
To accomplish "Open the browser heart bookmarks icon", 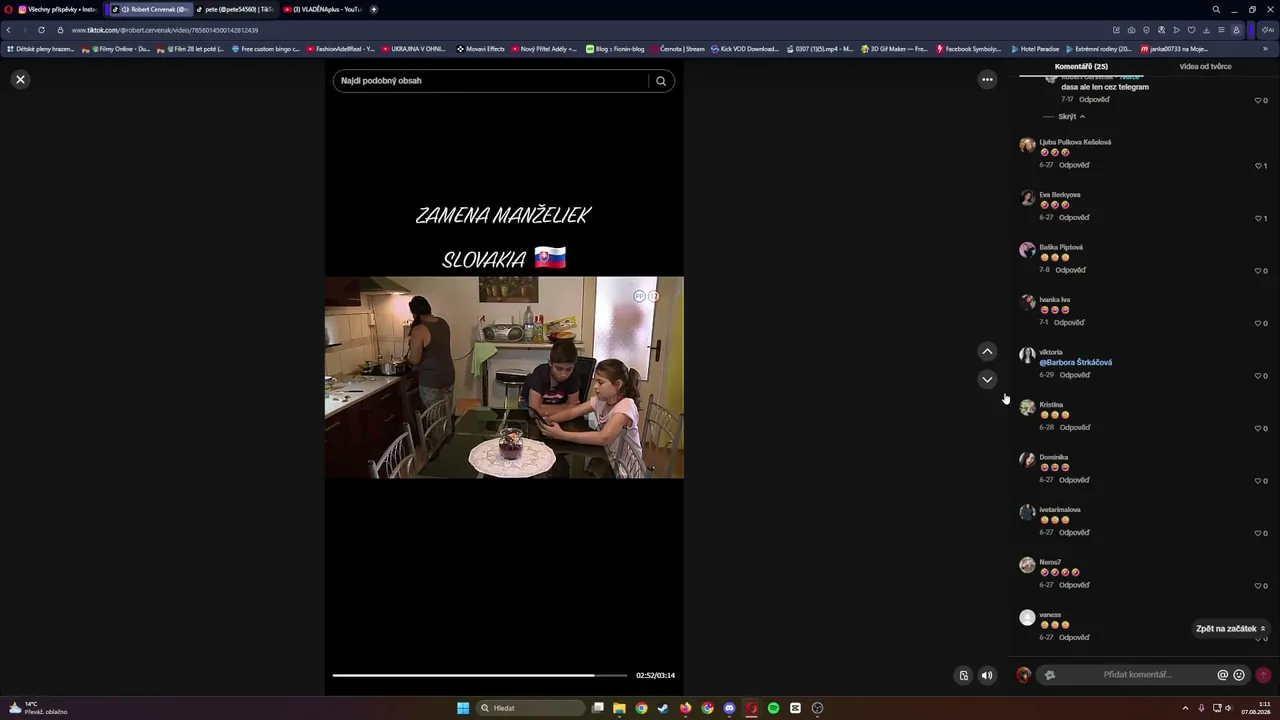I will click(x=1191, y=30).
